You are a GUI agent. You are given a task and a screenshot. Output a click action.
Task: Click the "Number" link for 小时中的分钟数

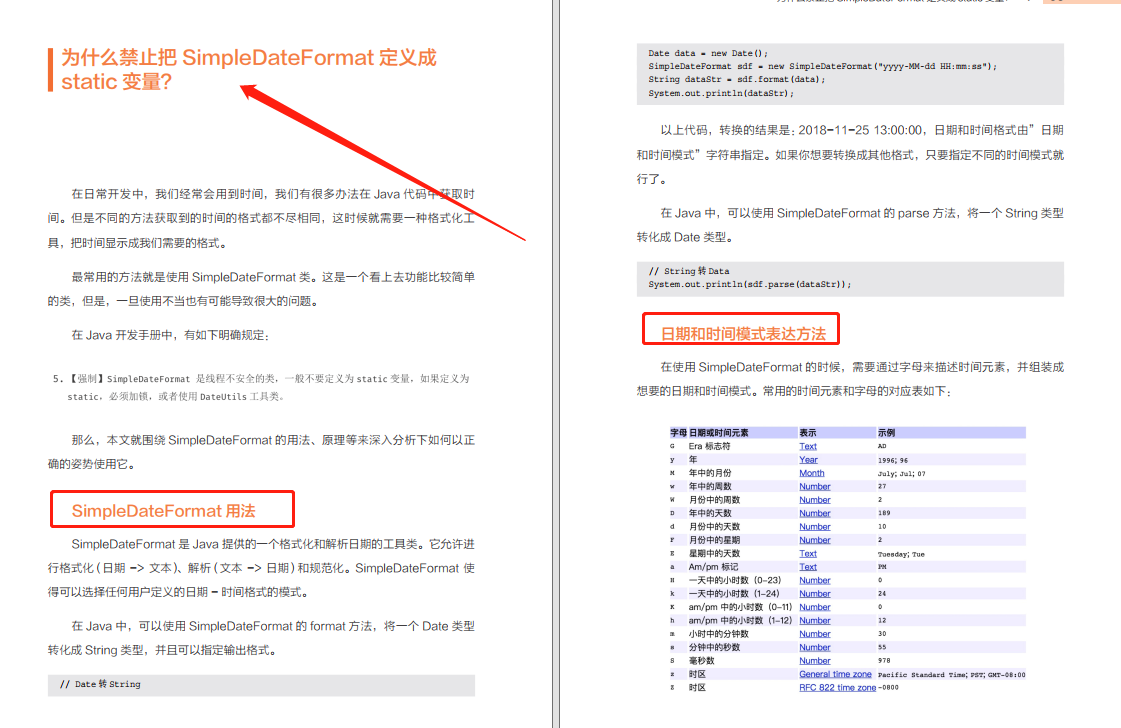pos(814,633)
